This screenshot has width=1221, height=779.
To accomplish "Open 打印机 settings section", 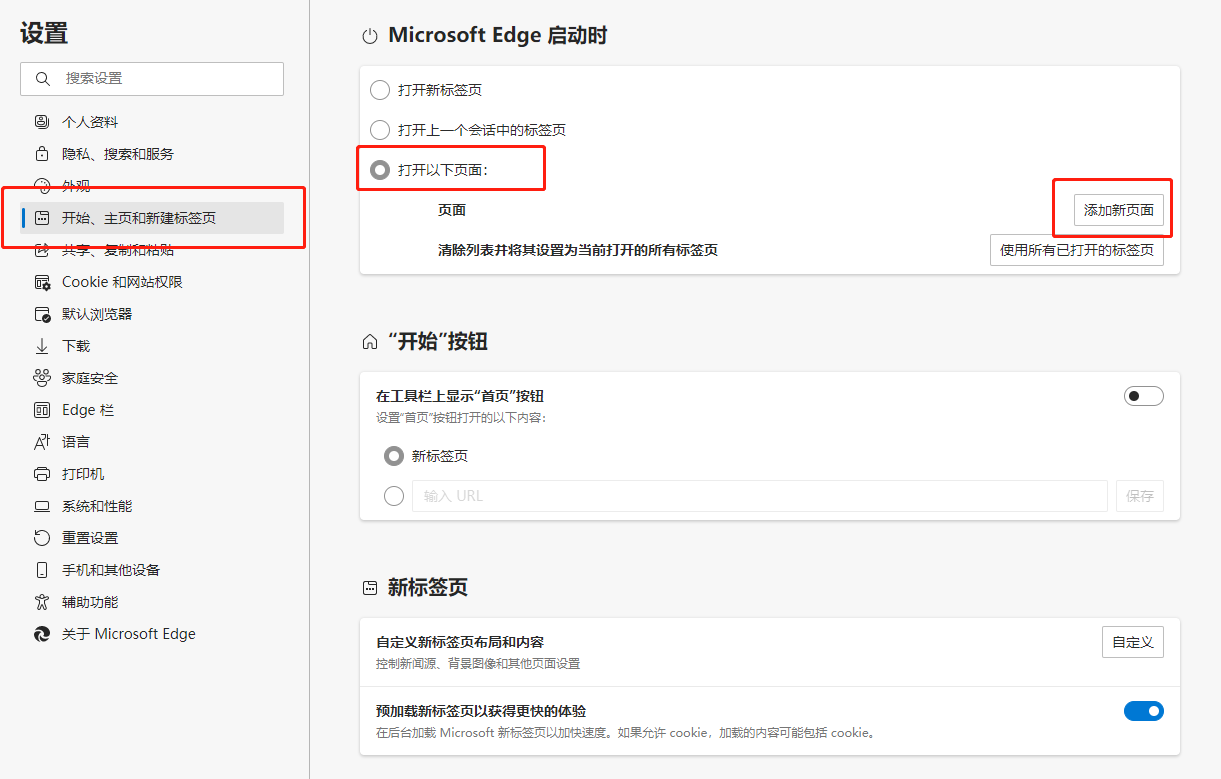I will click(152, 474).
